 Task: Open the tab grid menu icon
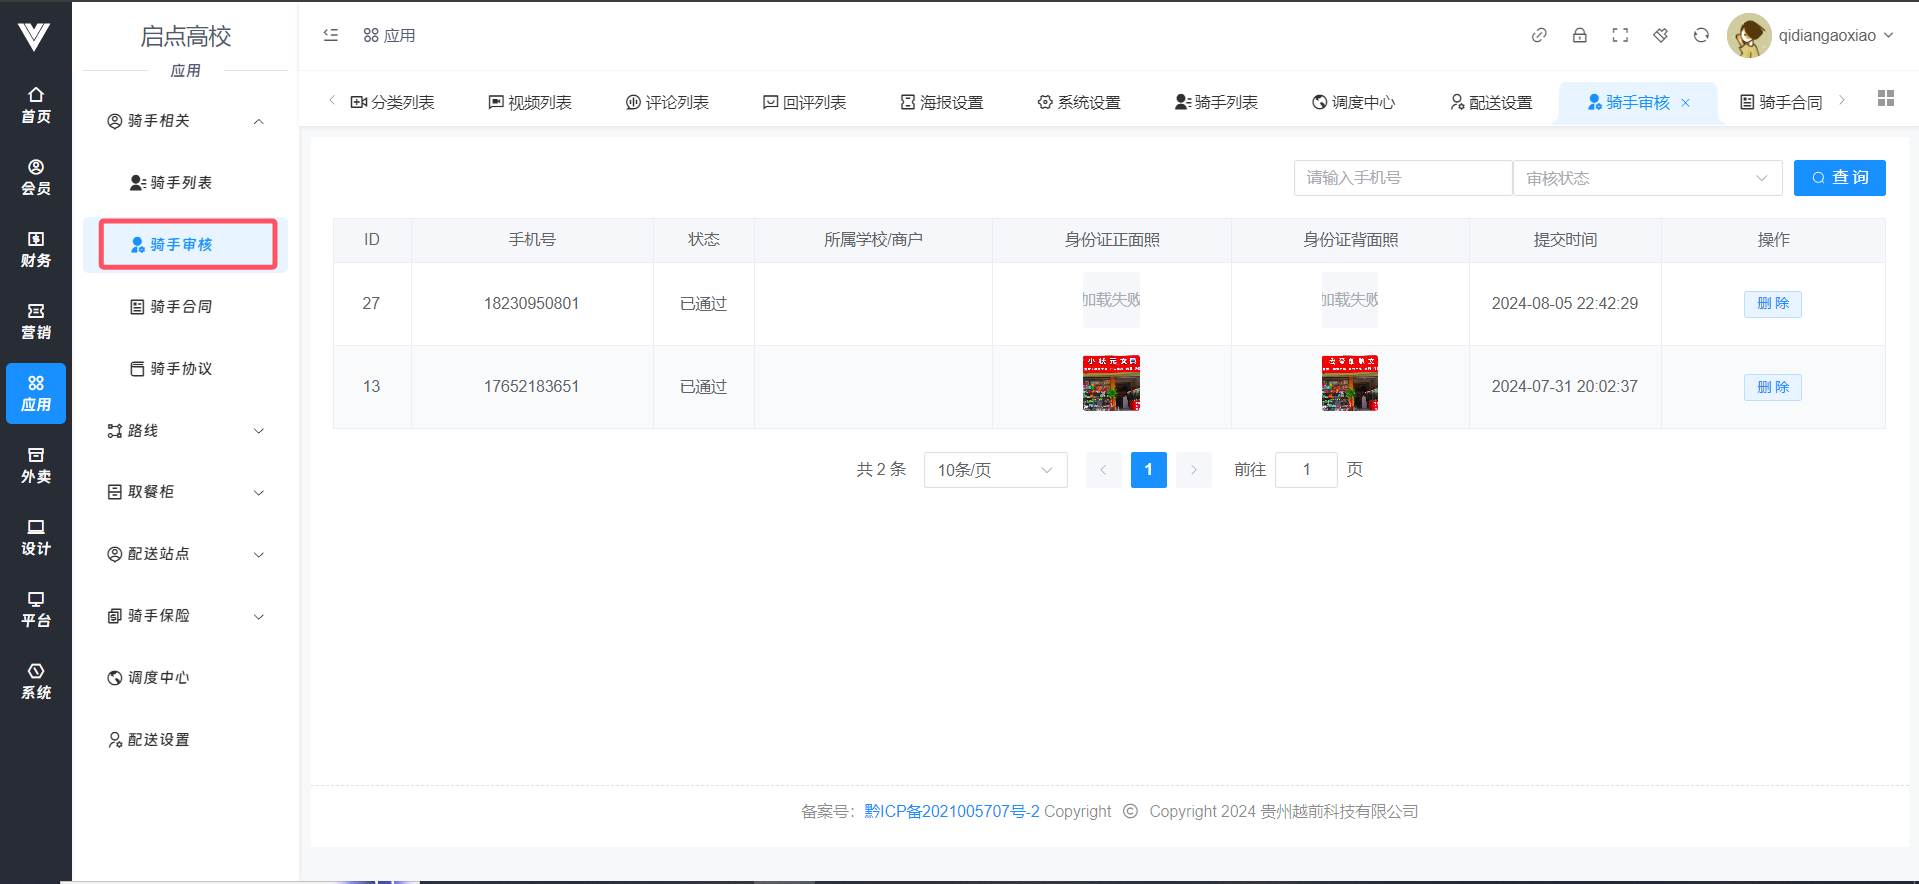[1885, 98]
